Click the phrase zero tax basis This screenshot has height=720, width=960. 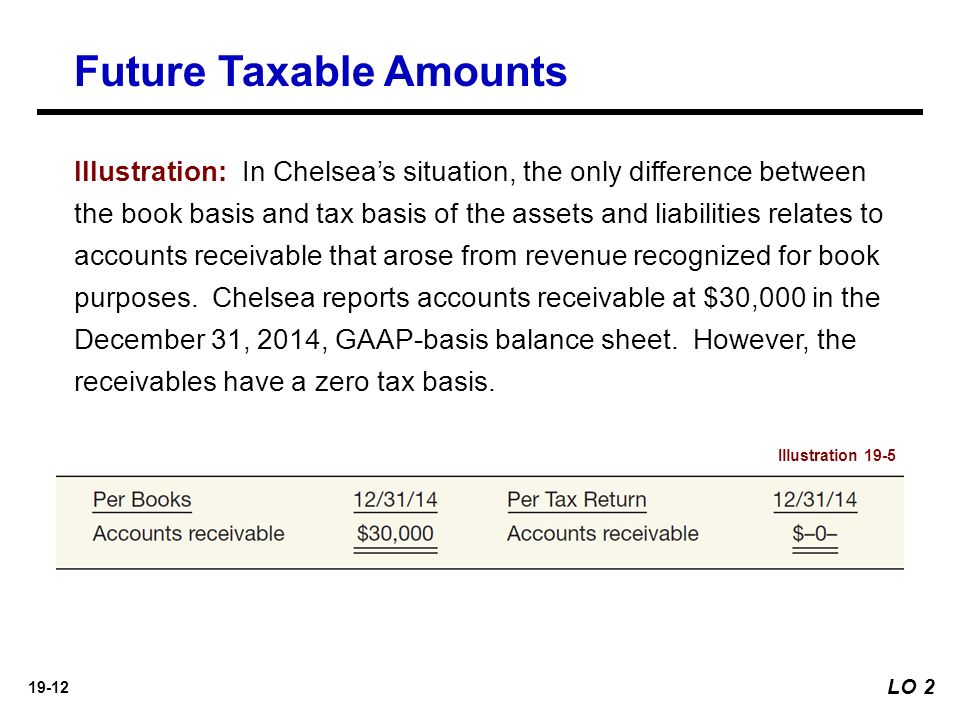405,382
